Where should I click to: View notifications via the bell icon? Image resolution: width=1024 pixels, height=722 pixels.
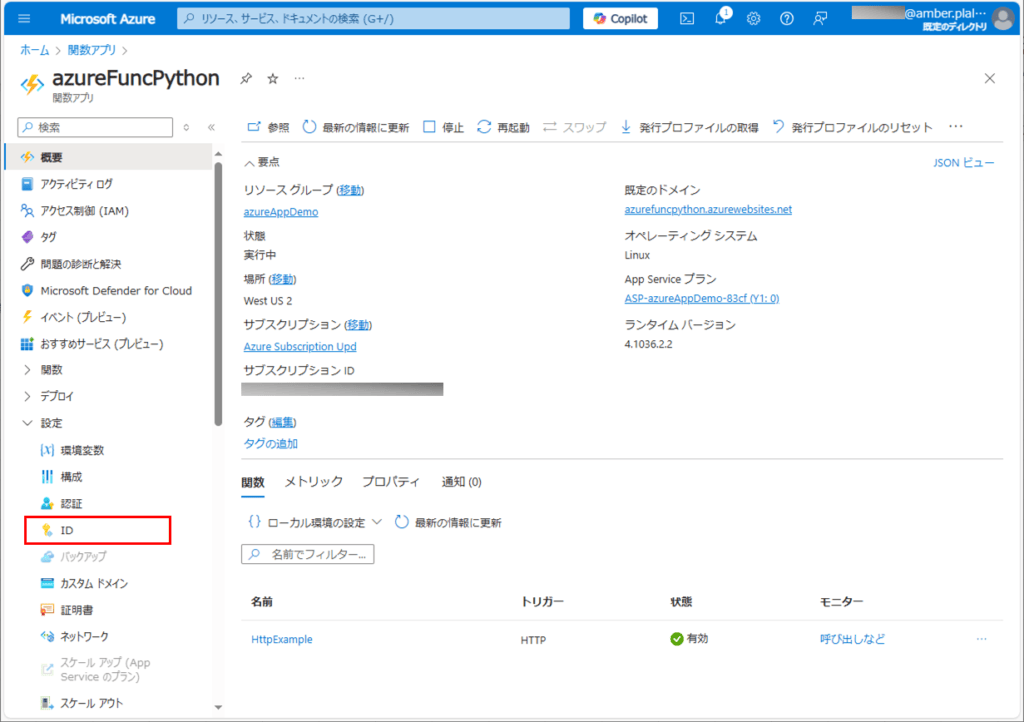click(x=719, y=18)
